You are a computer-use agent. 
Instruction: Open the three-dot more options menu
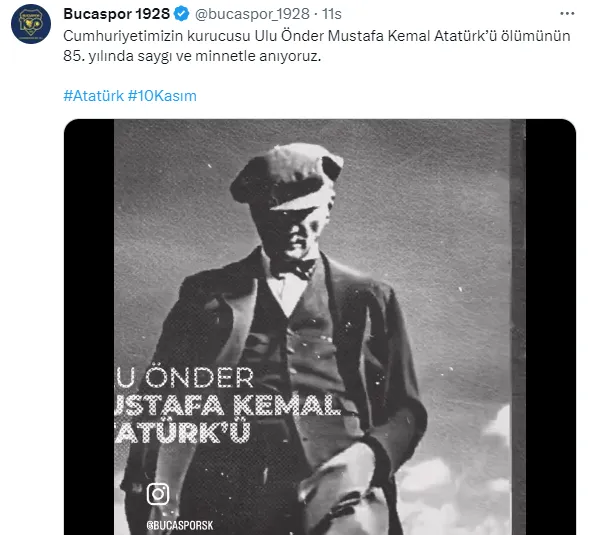567,14
